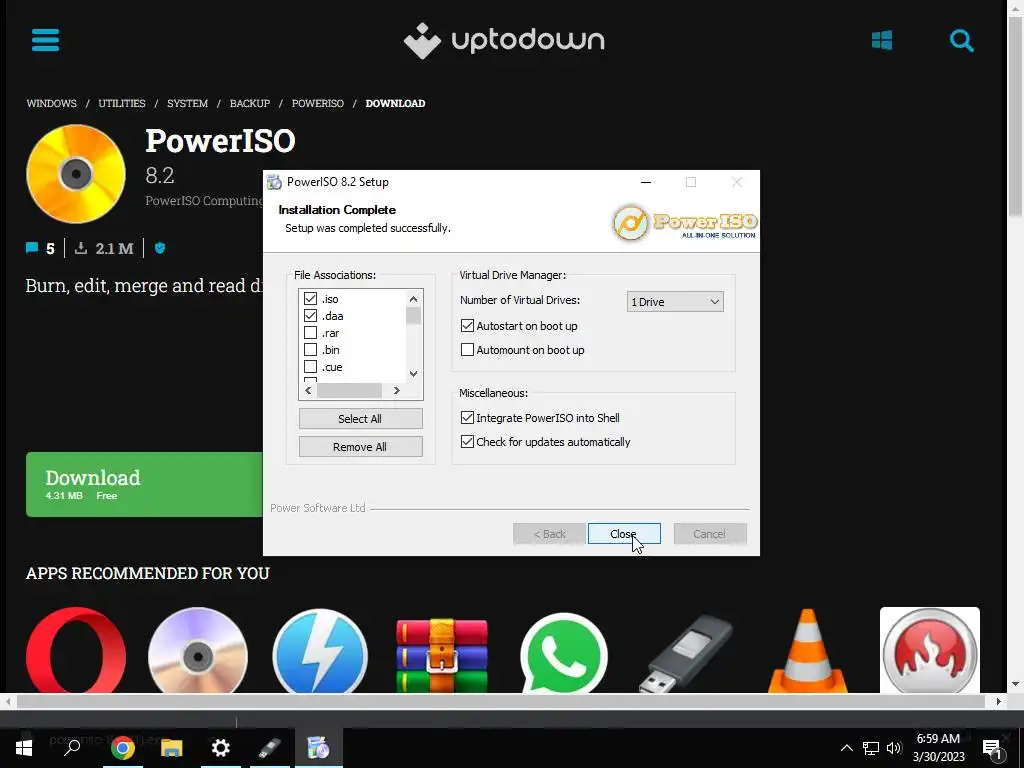Open the Number of Virtual Drives dropdown
The image size is (1024, 768).
(x=675, y=302)
